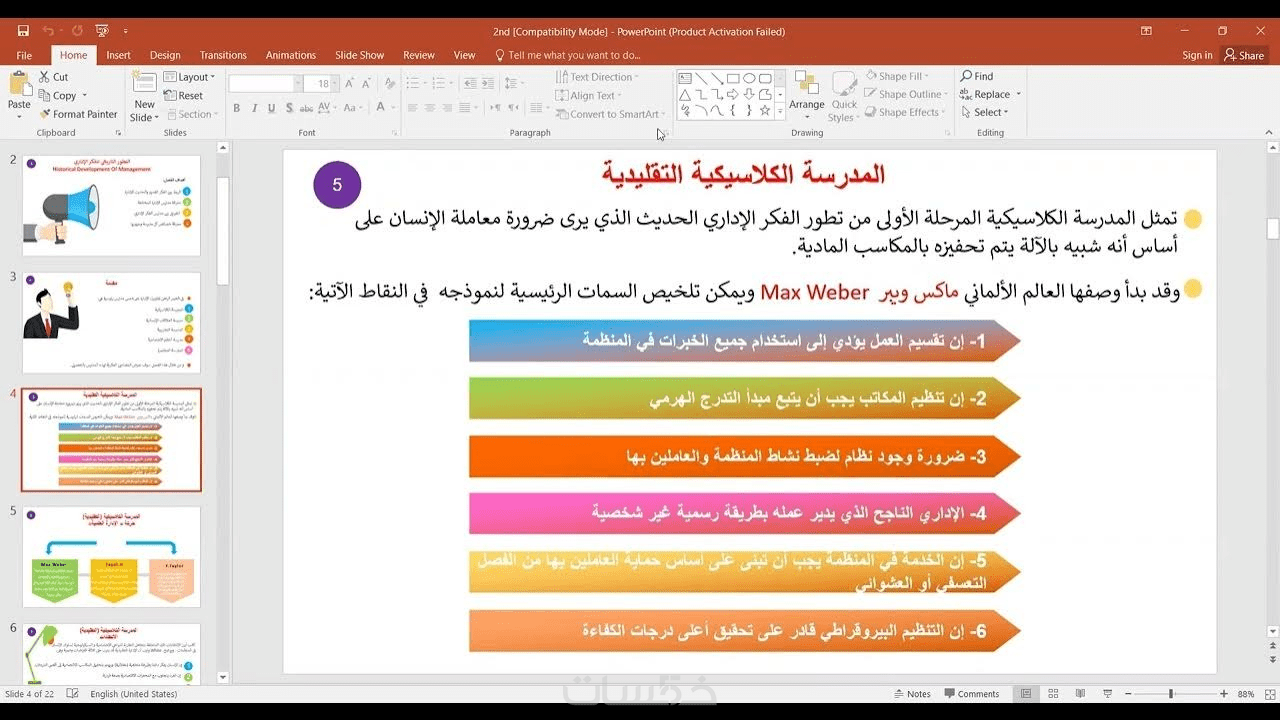
Task: Paste clipboard contents
Action: 19,95
